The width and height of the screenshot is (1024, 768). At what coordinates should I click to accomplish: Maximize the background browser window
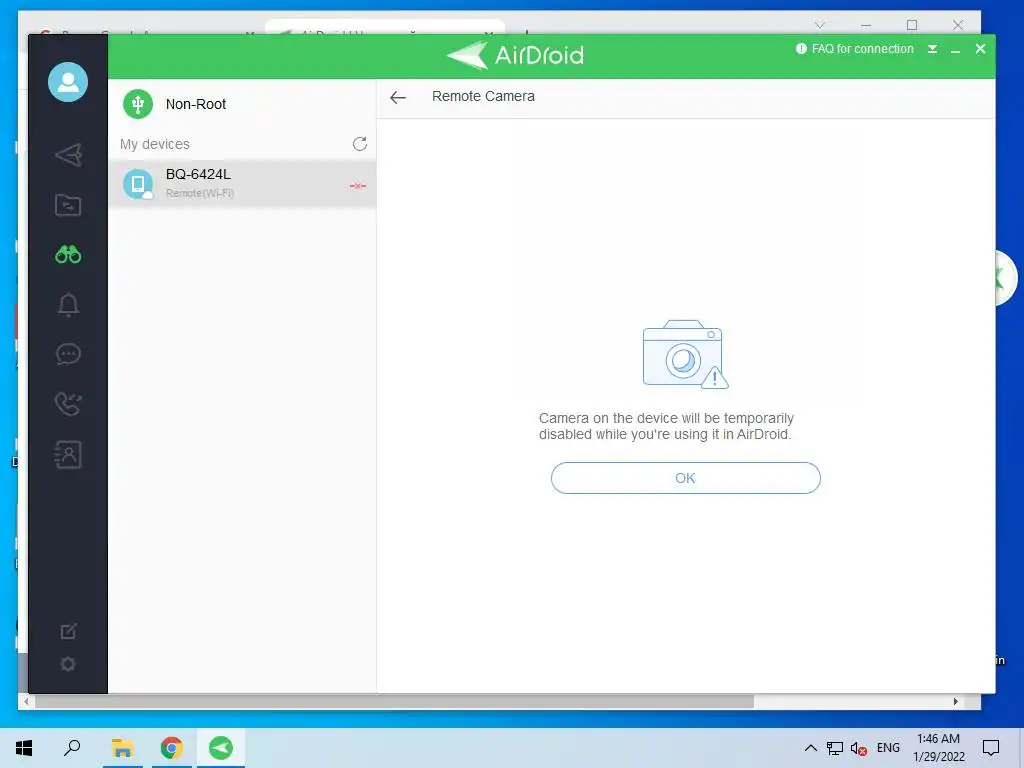click(912, 25)
